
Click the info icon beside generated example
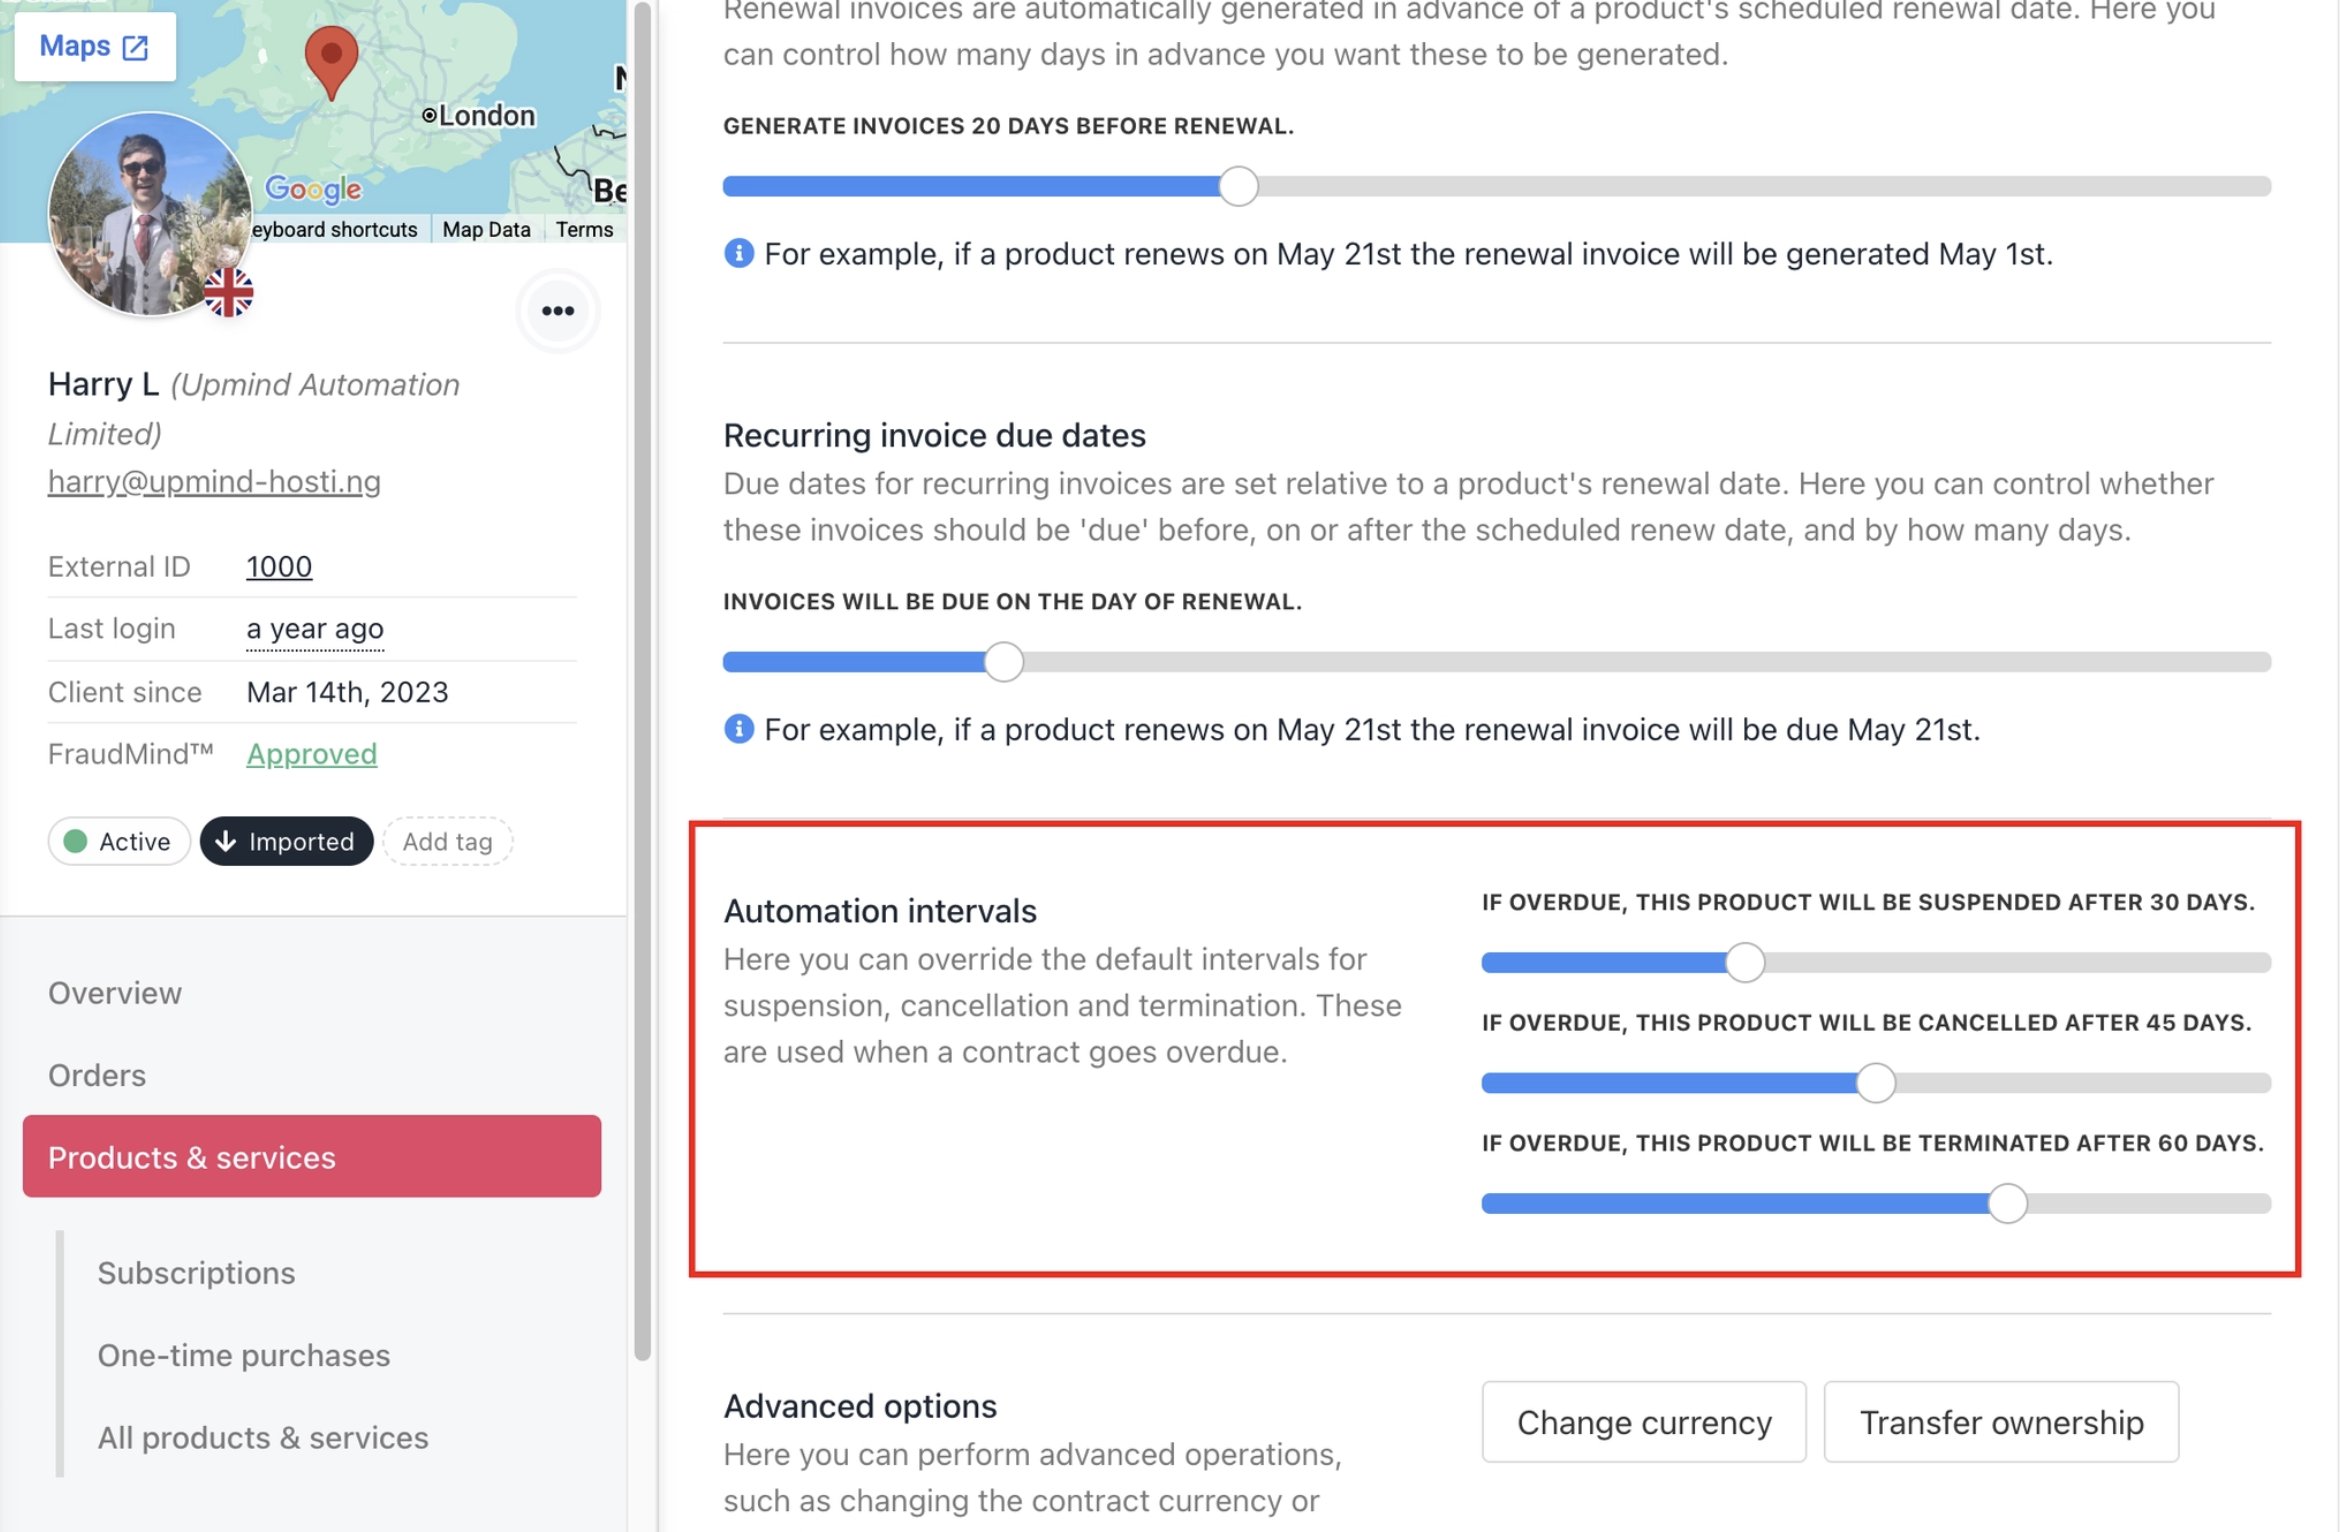coord(738,253)
